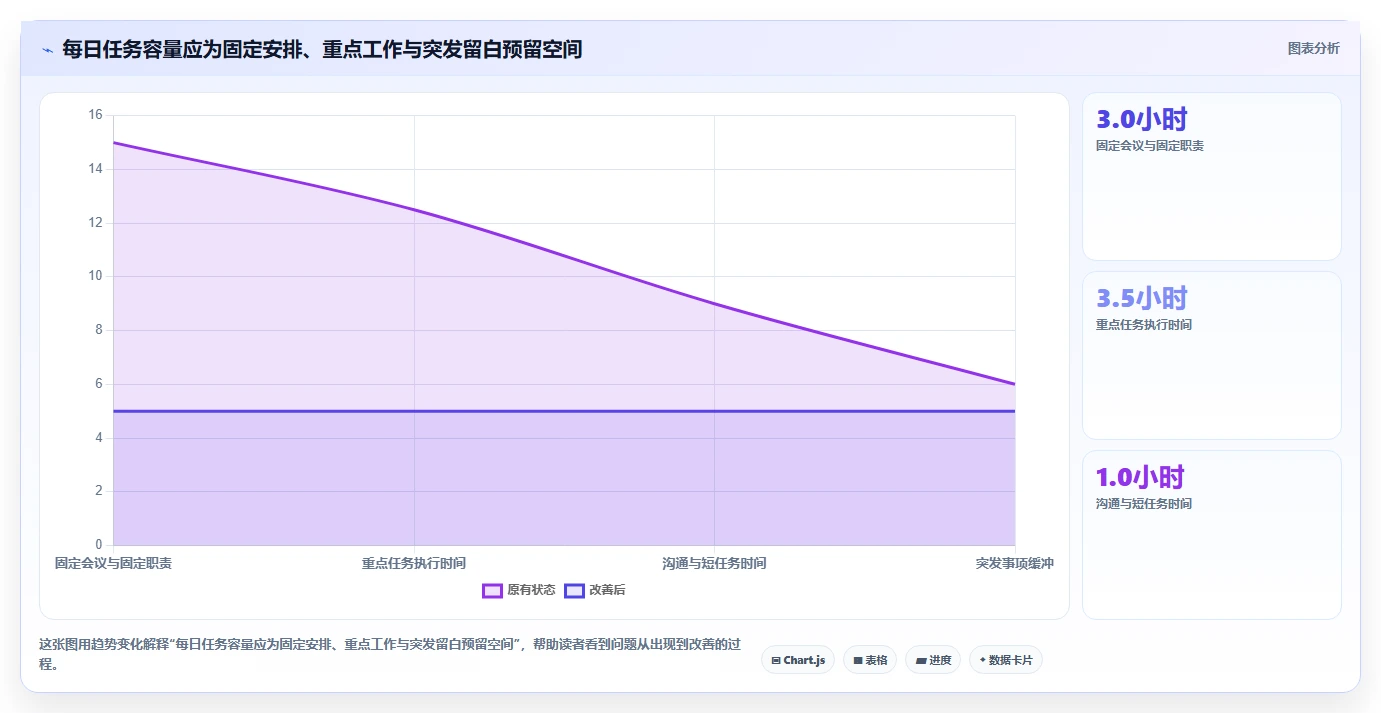Viewport: 1381px width, 713px height.
Task: Toggle the 原有状态 legend item
Action: [x=519, y=590]
